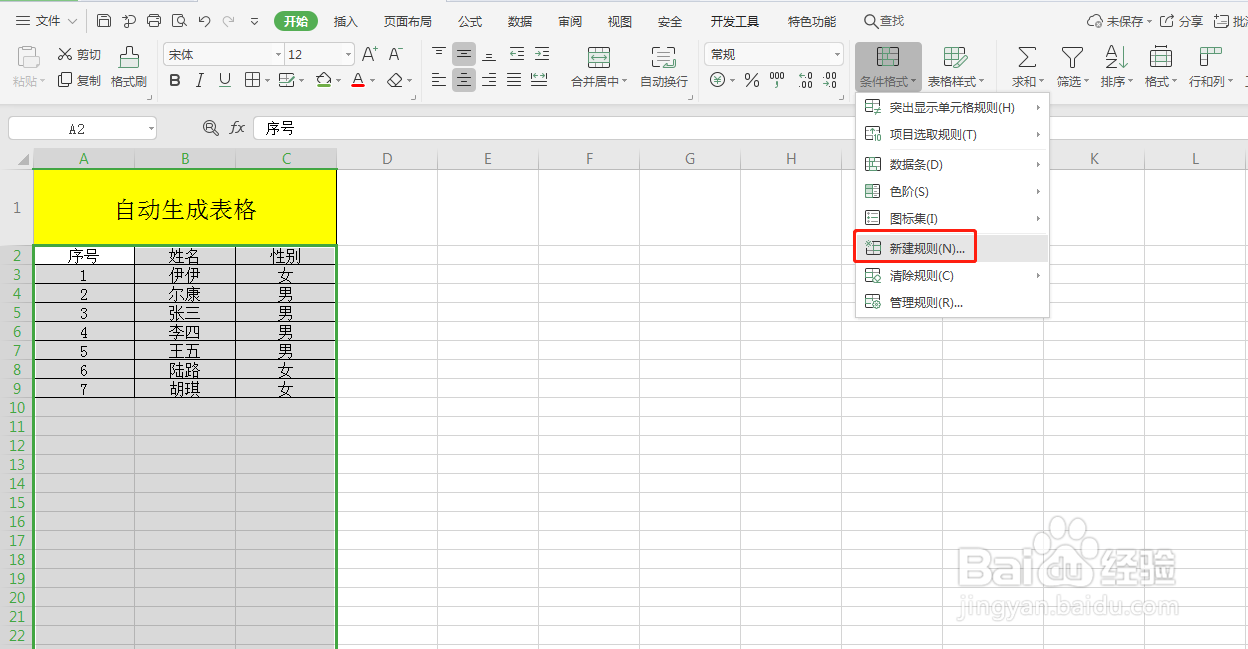Click the borders icon

pyautogui.click(x=252, y=81)
